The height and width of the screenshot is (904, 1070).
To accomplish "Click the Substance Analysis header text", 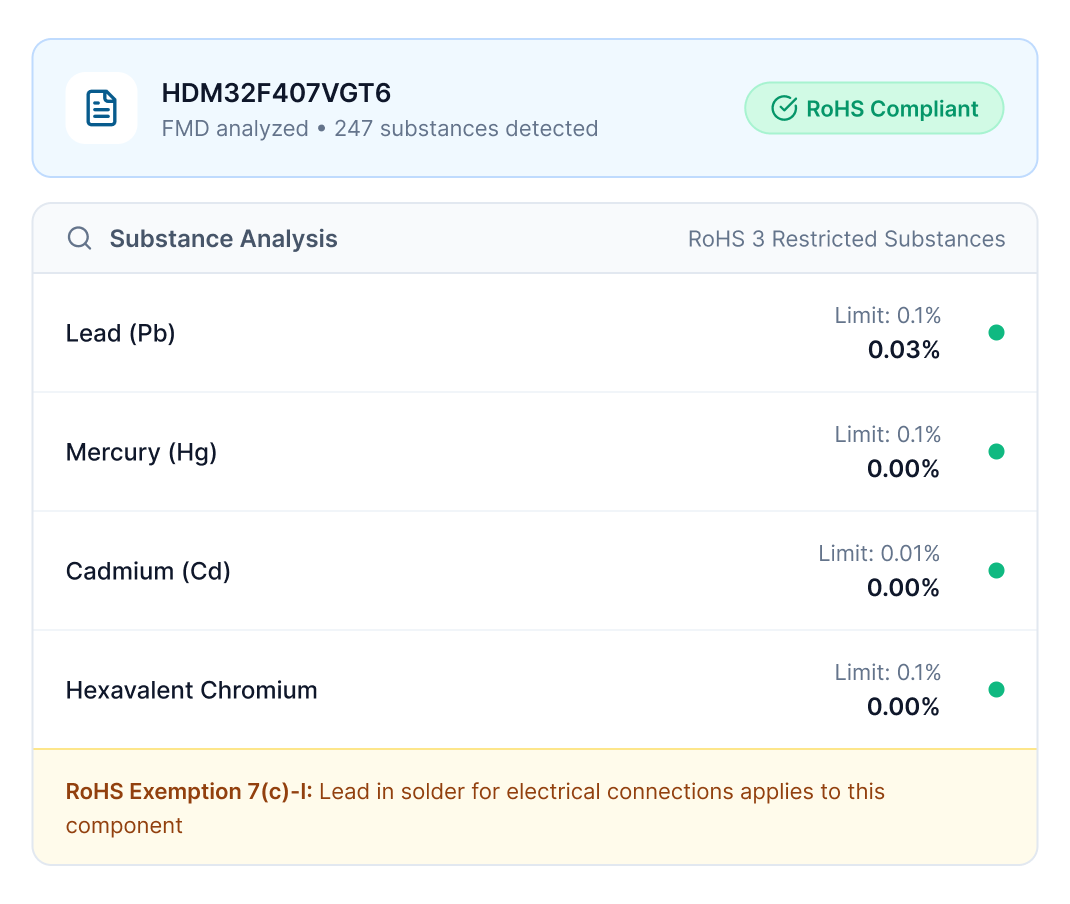I will point(224,239).
